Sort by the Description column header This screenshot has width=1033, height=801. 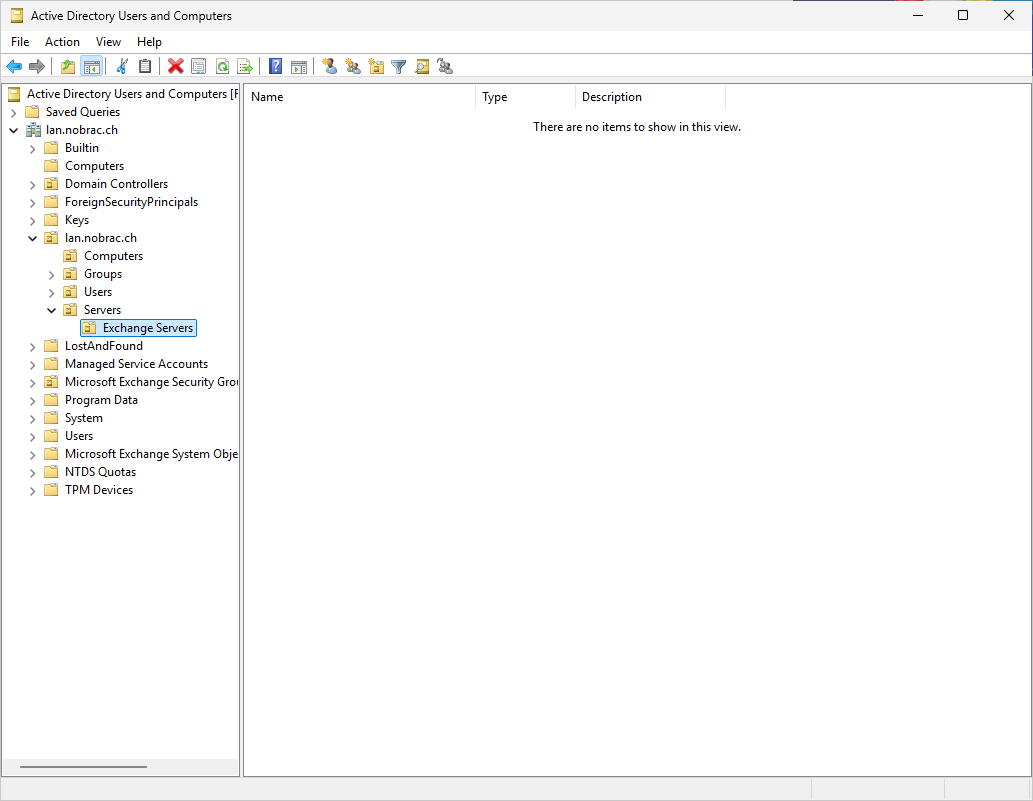pos(650,97)
